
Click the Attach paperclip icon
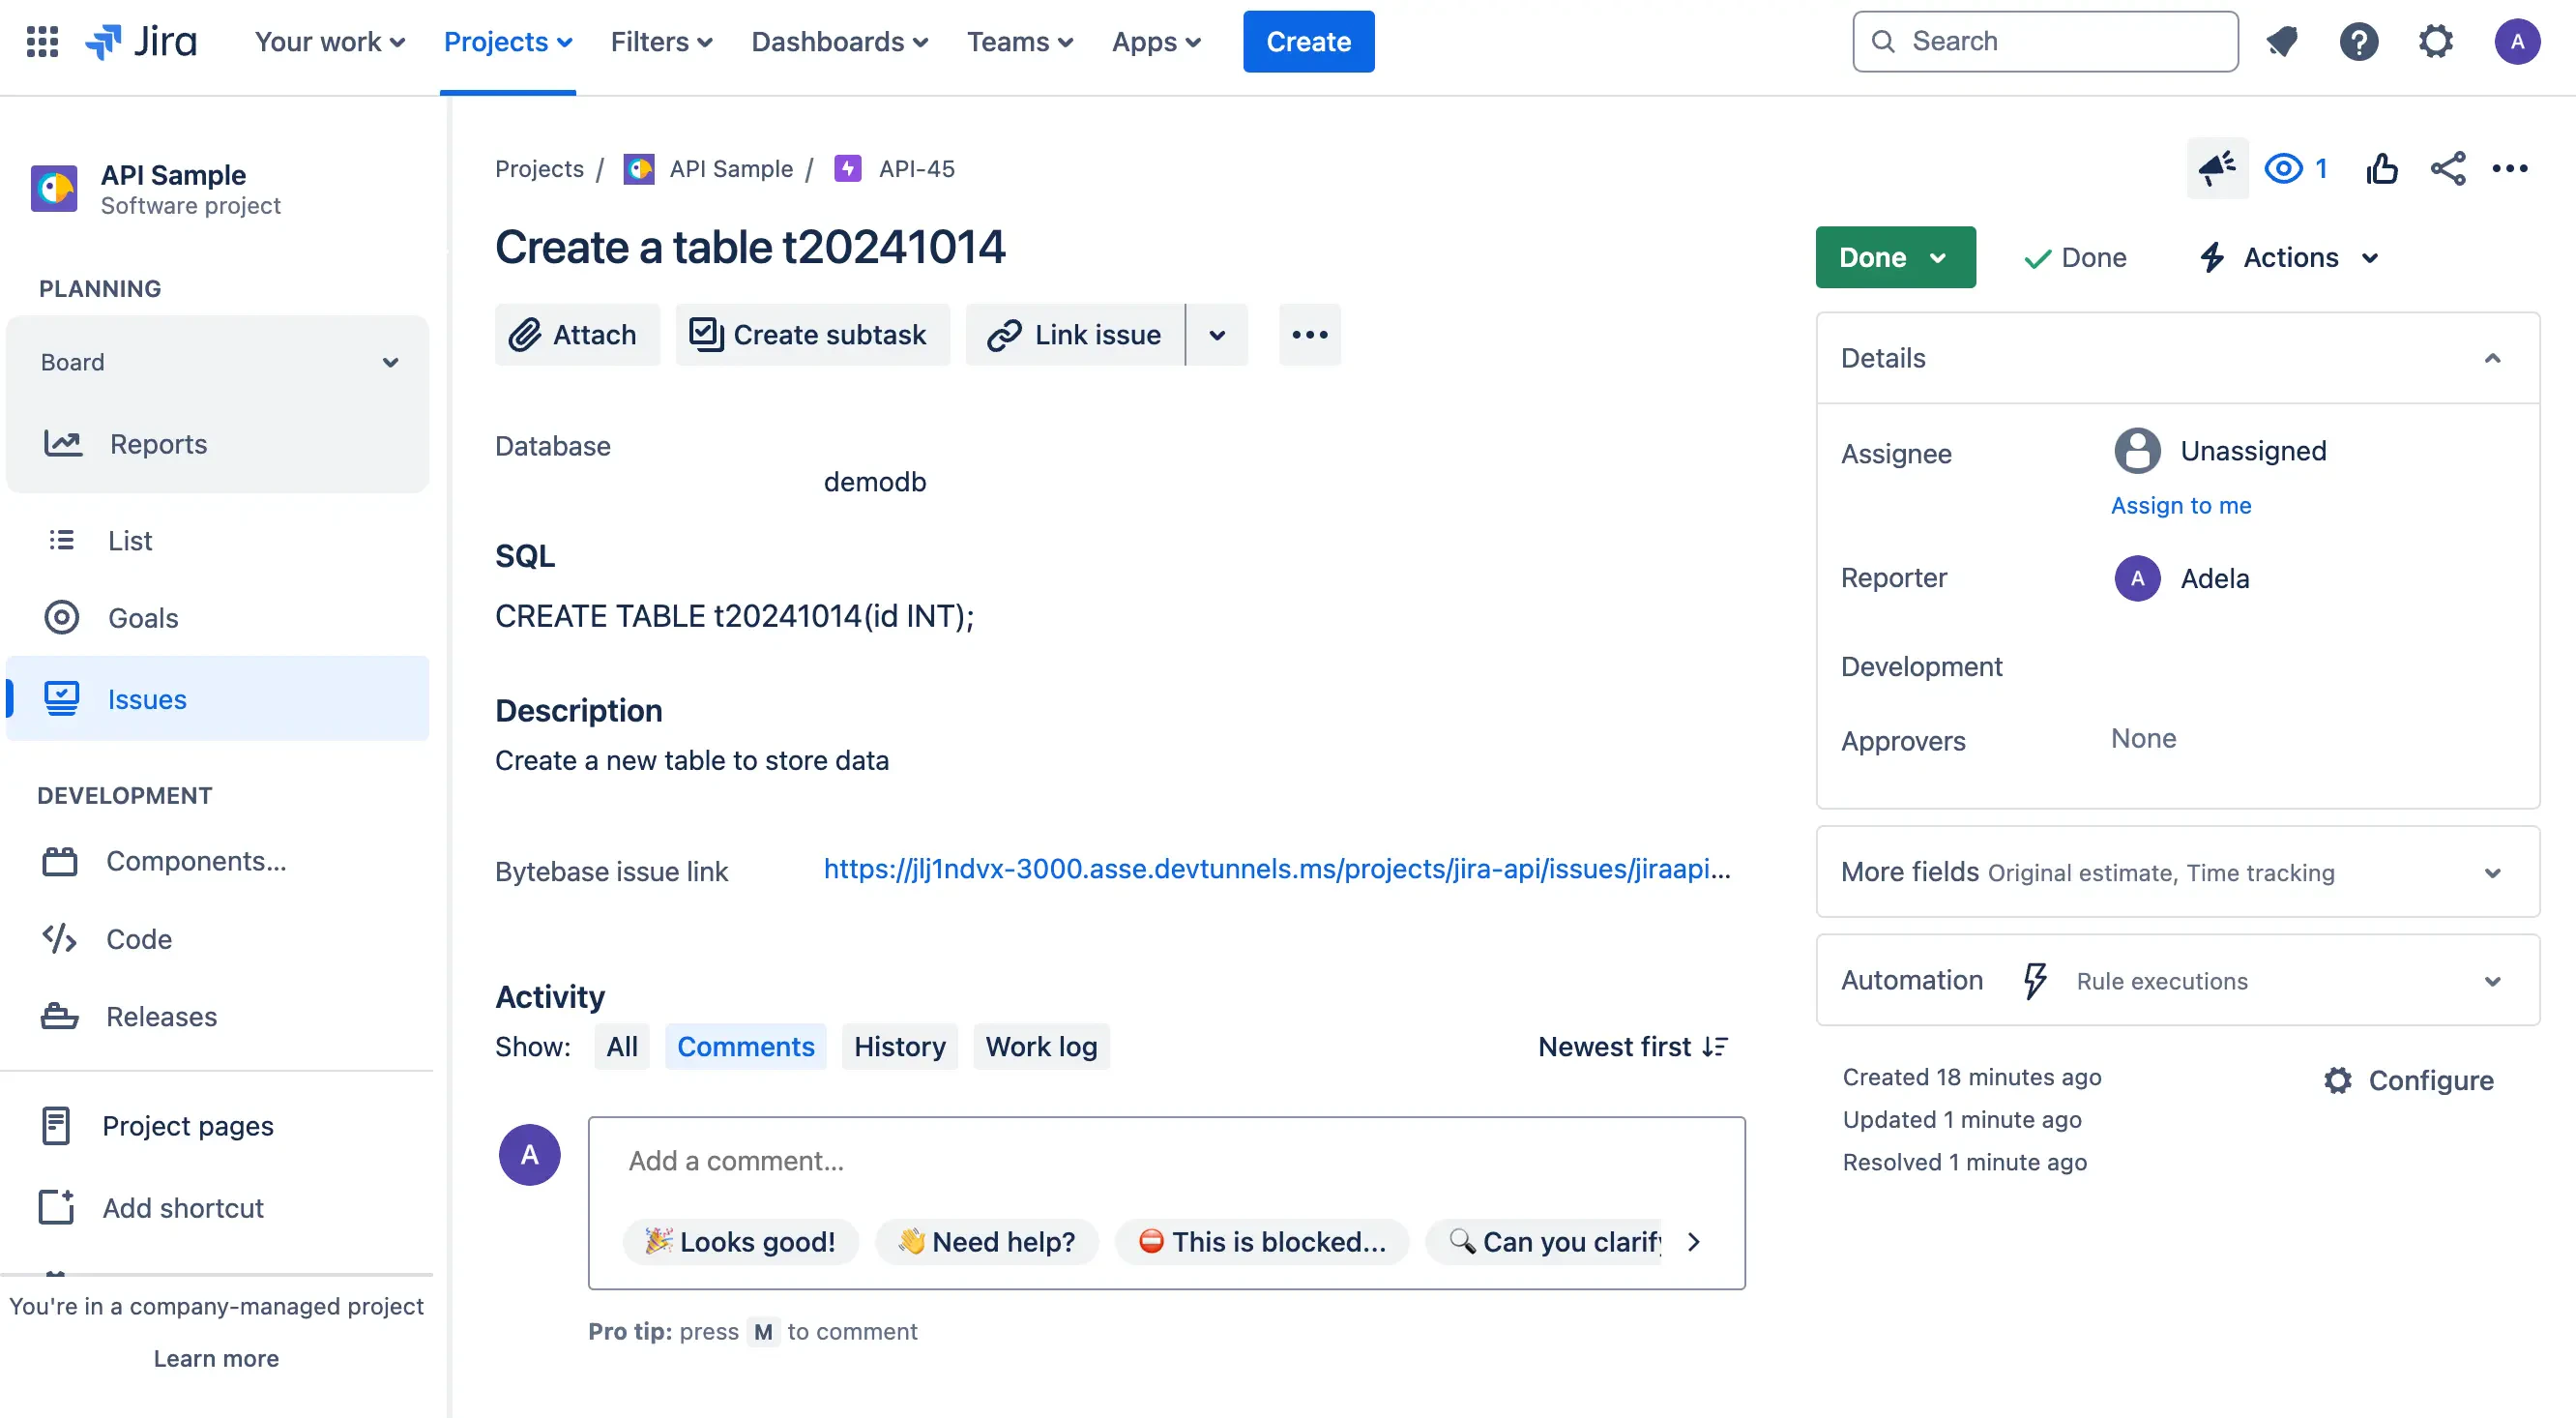point(527,334)
